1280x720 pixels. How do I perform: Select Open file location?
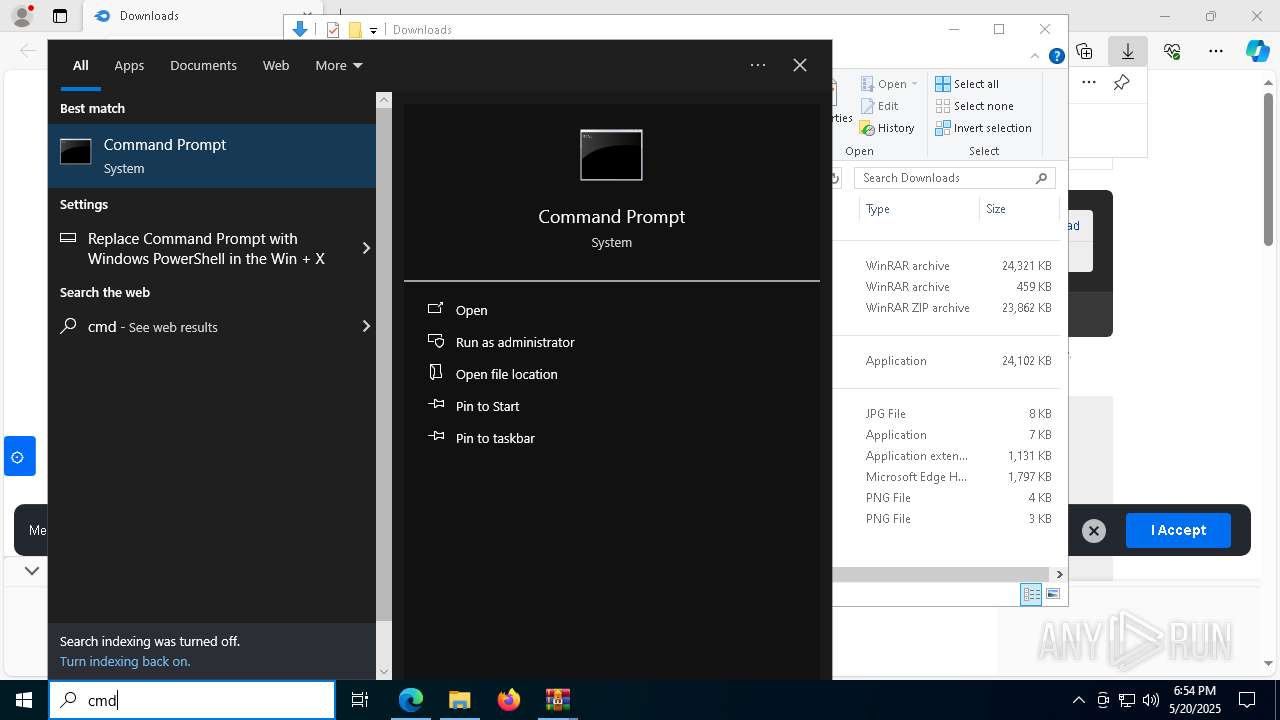pos(506,374)
